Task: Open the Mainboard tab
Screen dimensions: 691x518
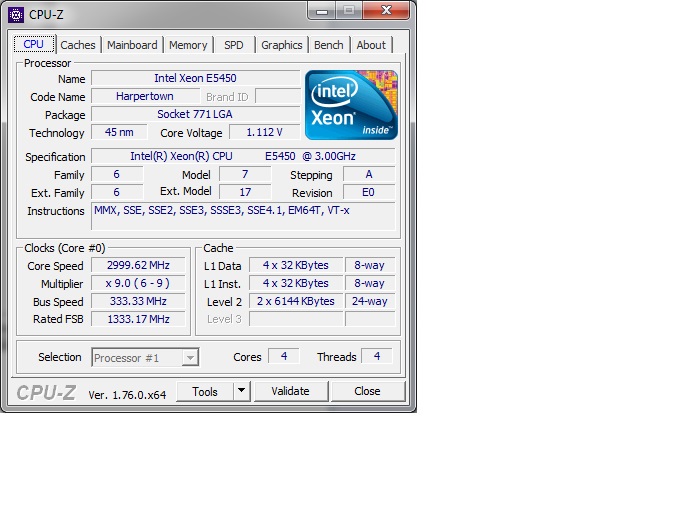Action: 132,45
